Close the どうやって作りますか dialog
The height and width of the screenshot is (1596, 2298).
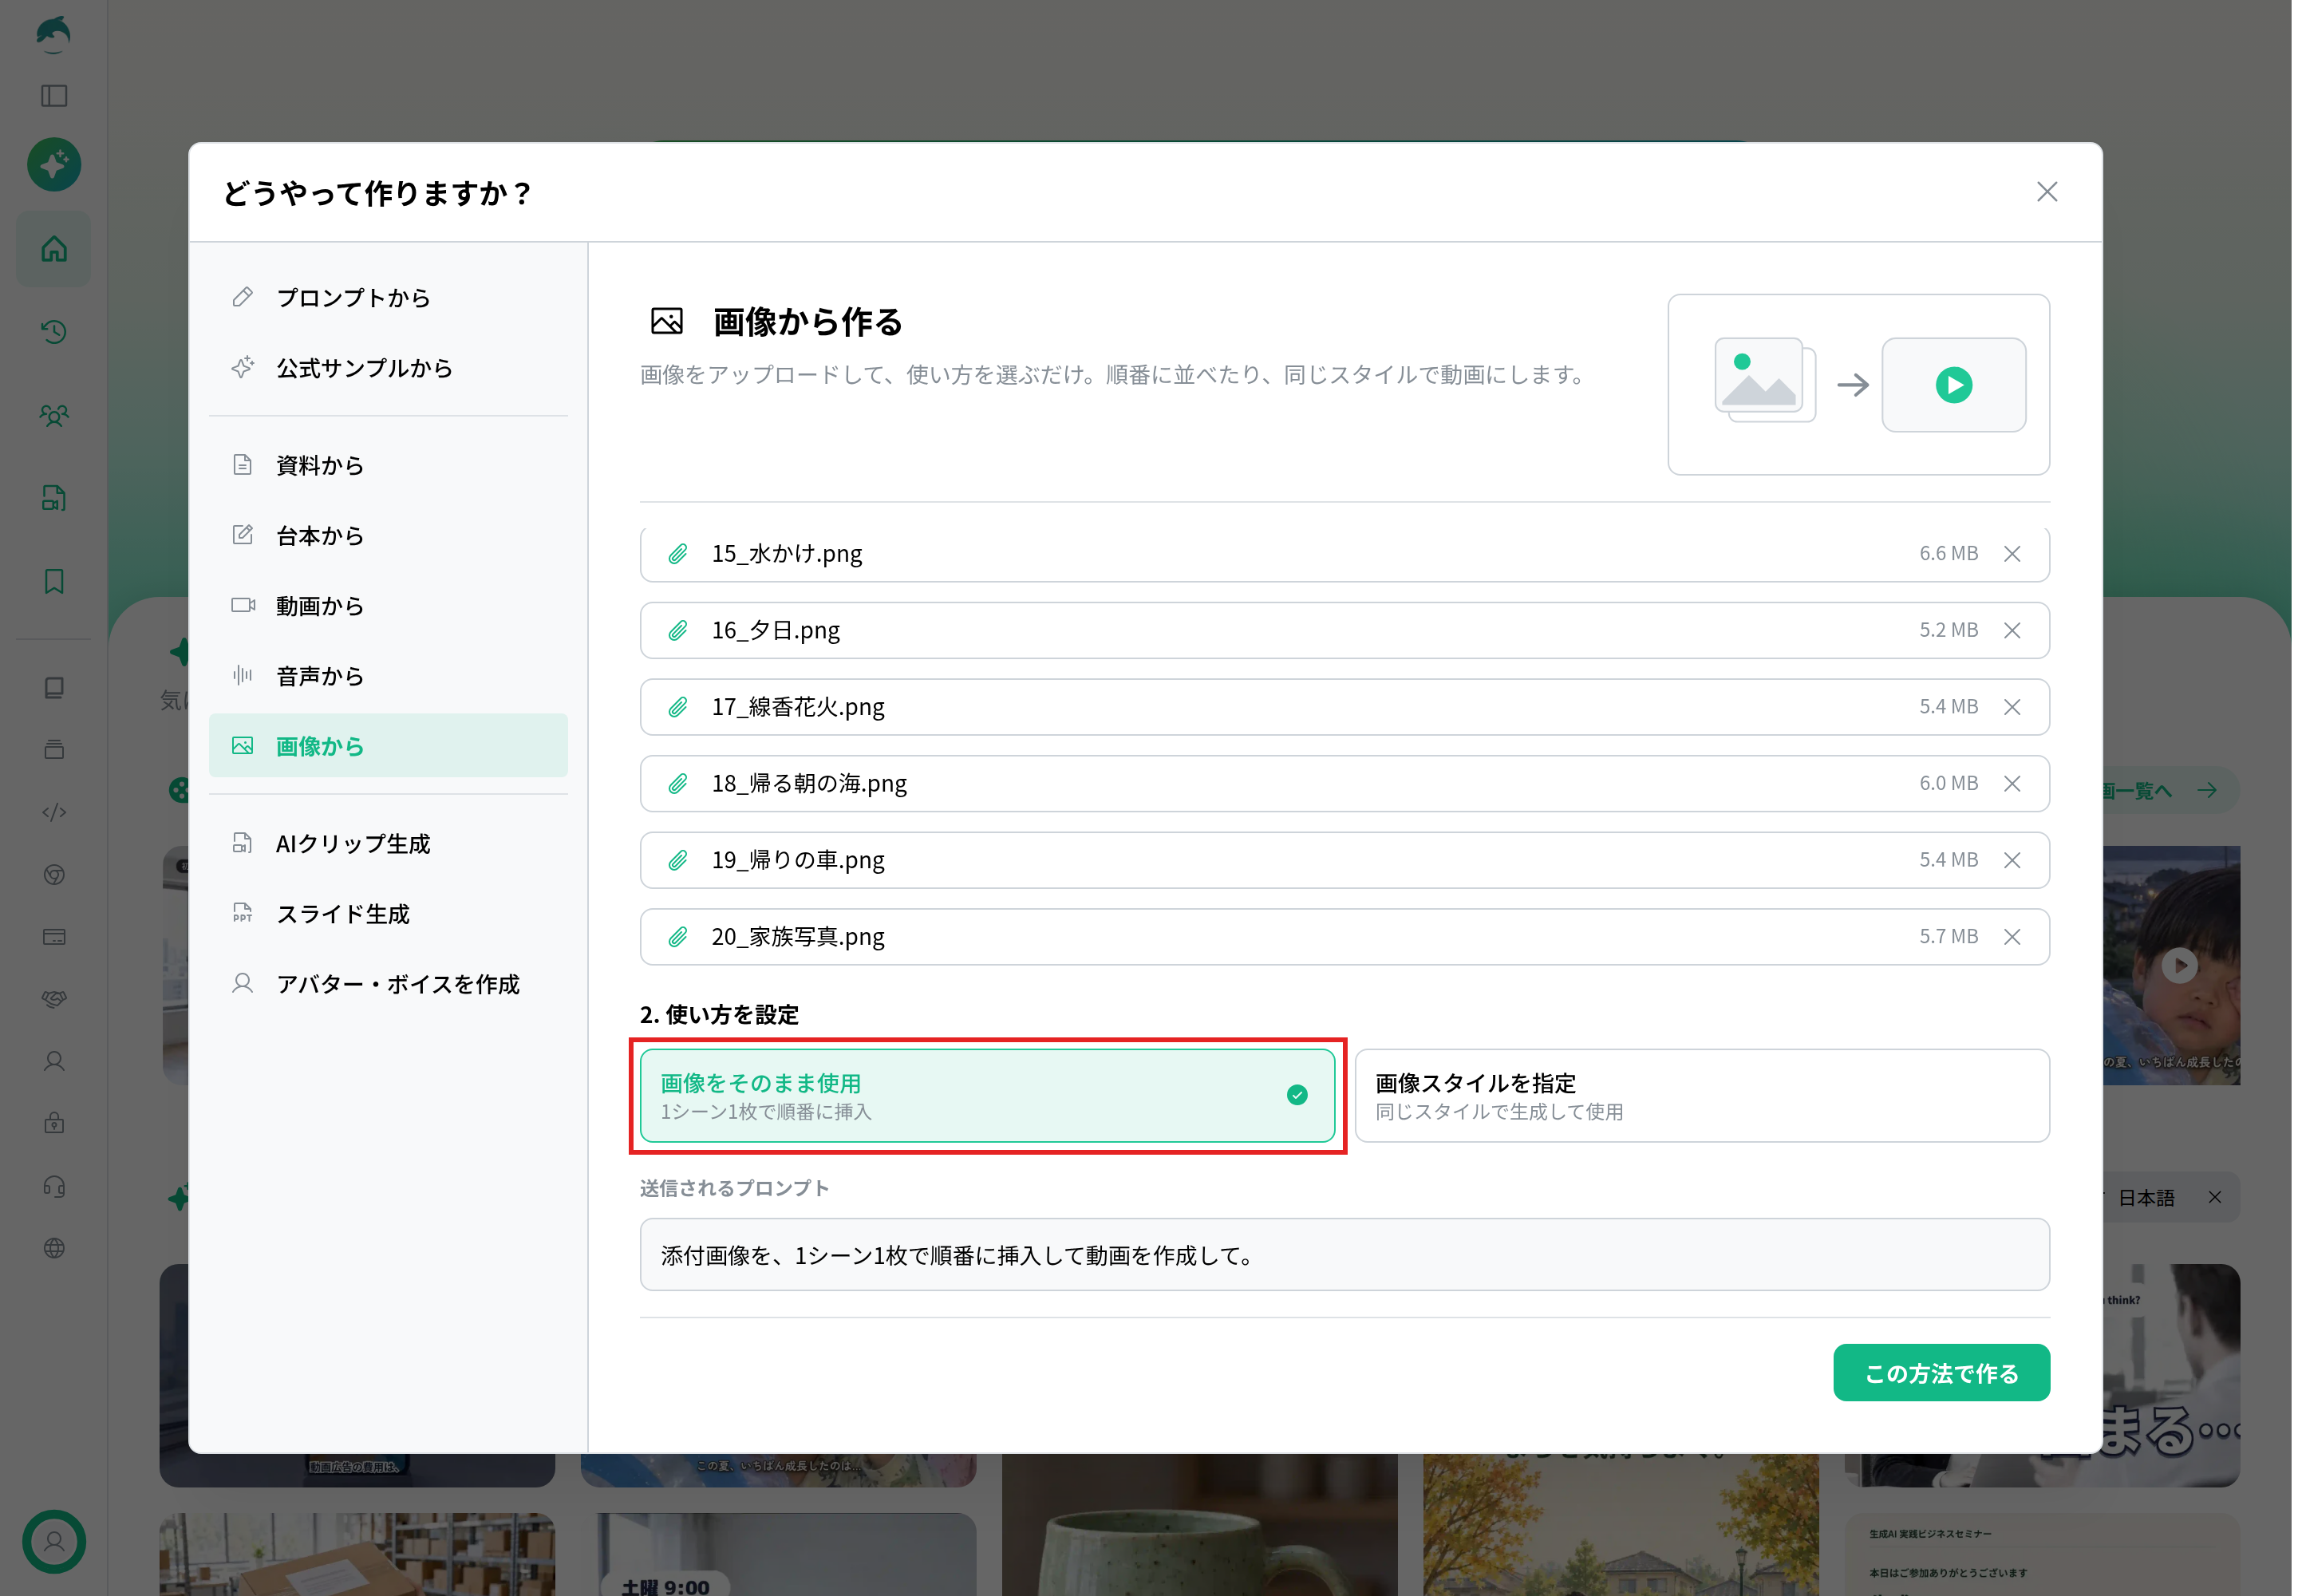pos(2047,192)
